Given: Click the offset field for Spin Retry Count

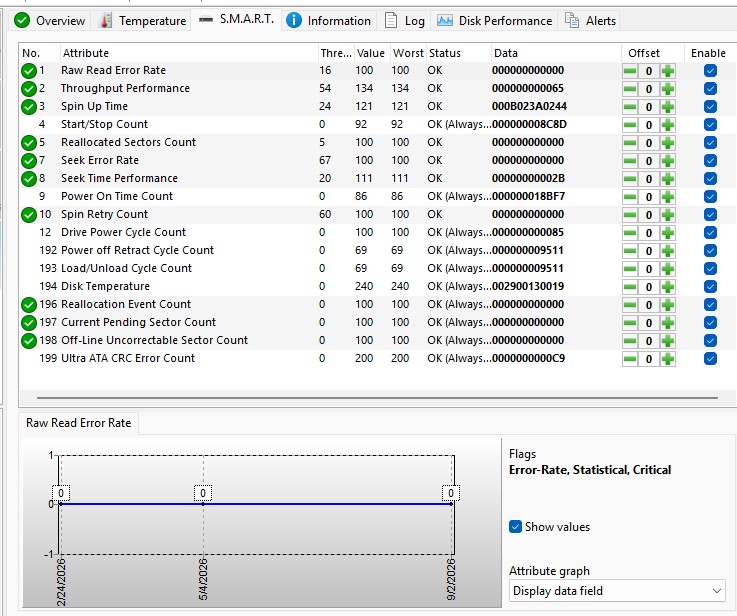Looking at the screenshot, I should (x=649, y=215).
